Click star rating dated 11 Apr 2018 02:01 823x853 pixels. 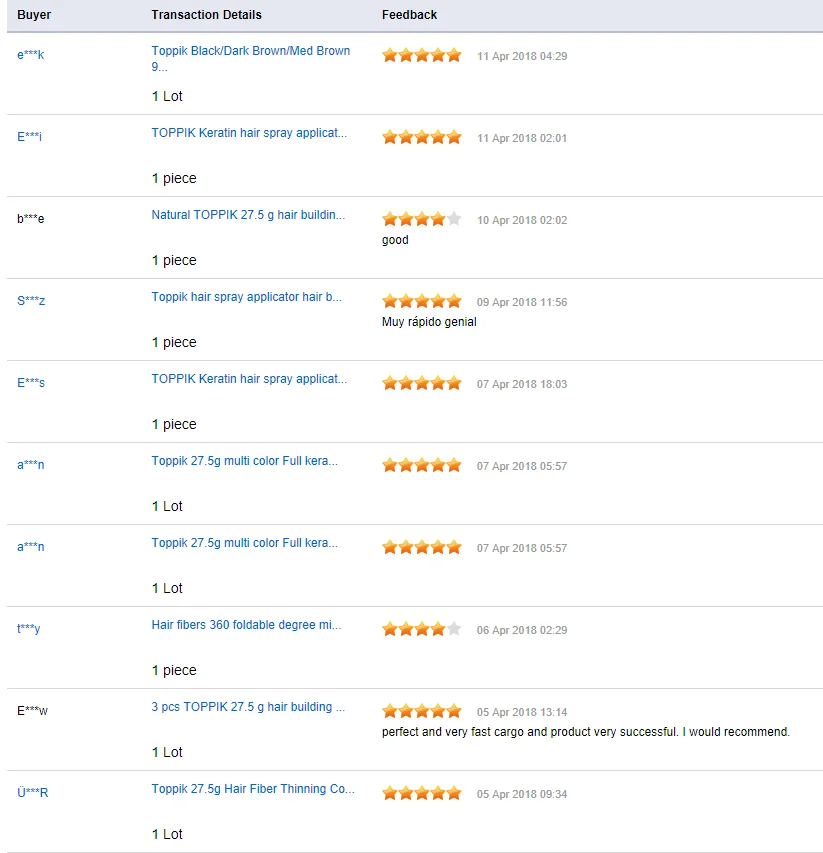pyautogui.click(x=422, y=138)
